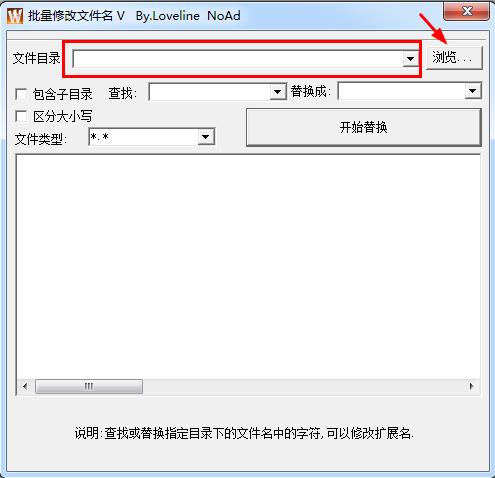This screenshot has height=478, width=495.
Task: Enable the 包含子目录 checkbox
Action: [21, 94]
